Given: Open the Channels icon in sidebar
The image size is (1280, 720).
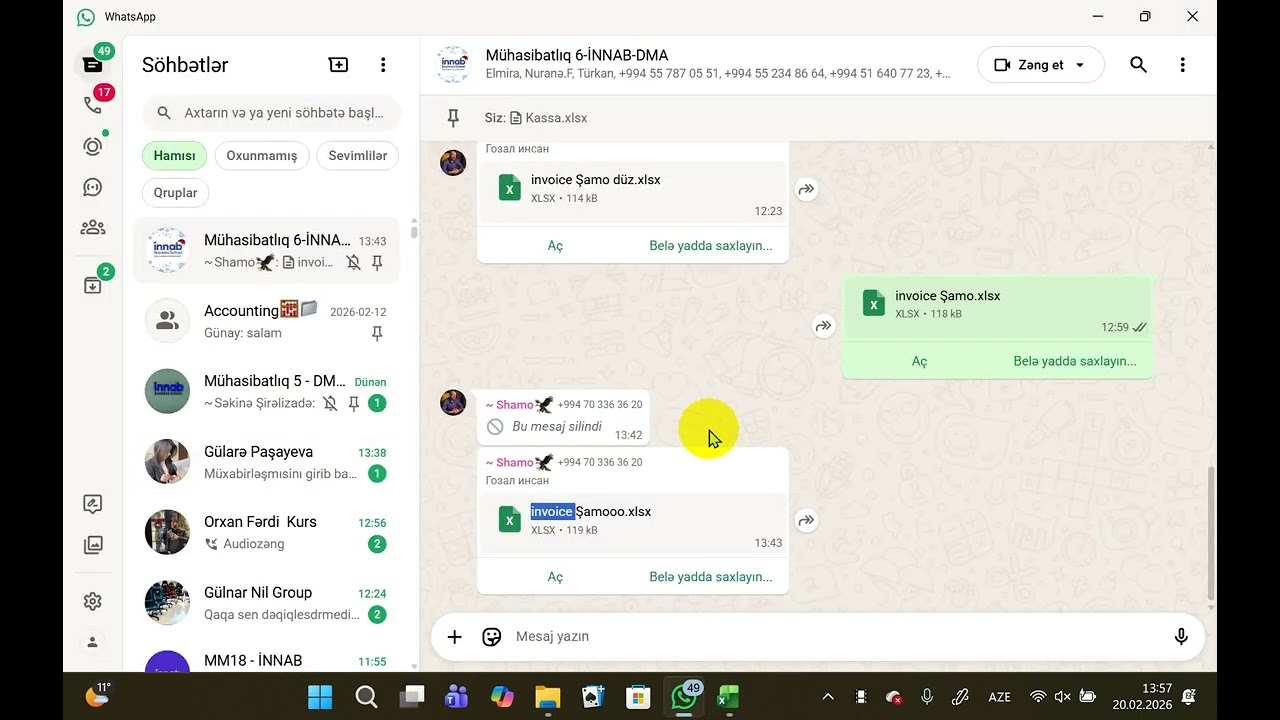Looking at the screenshot, I should click(93, 187).
